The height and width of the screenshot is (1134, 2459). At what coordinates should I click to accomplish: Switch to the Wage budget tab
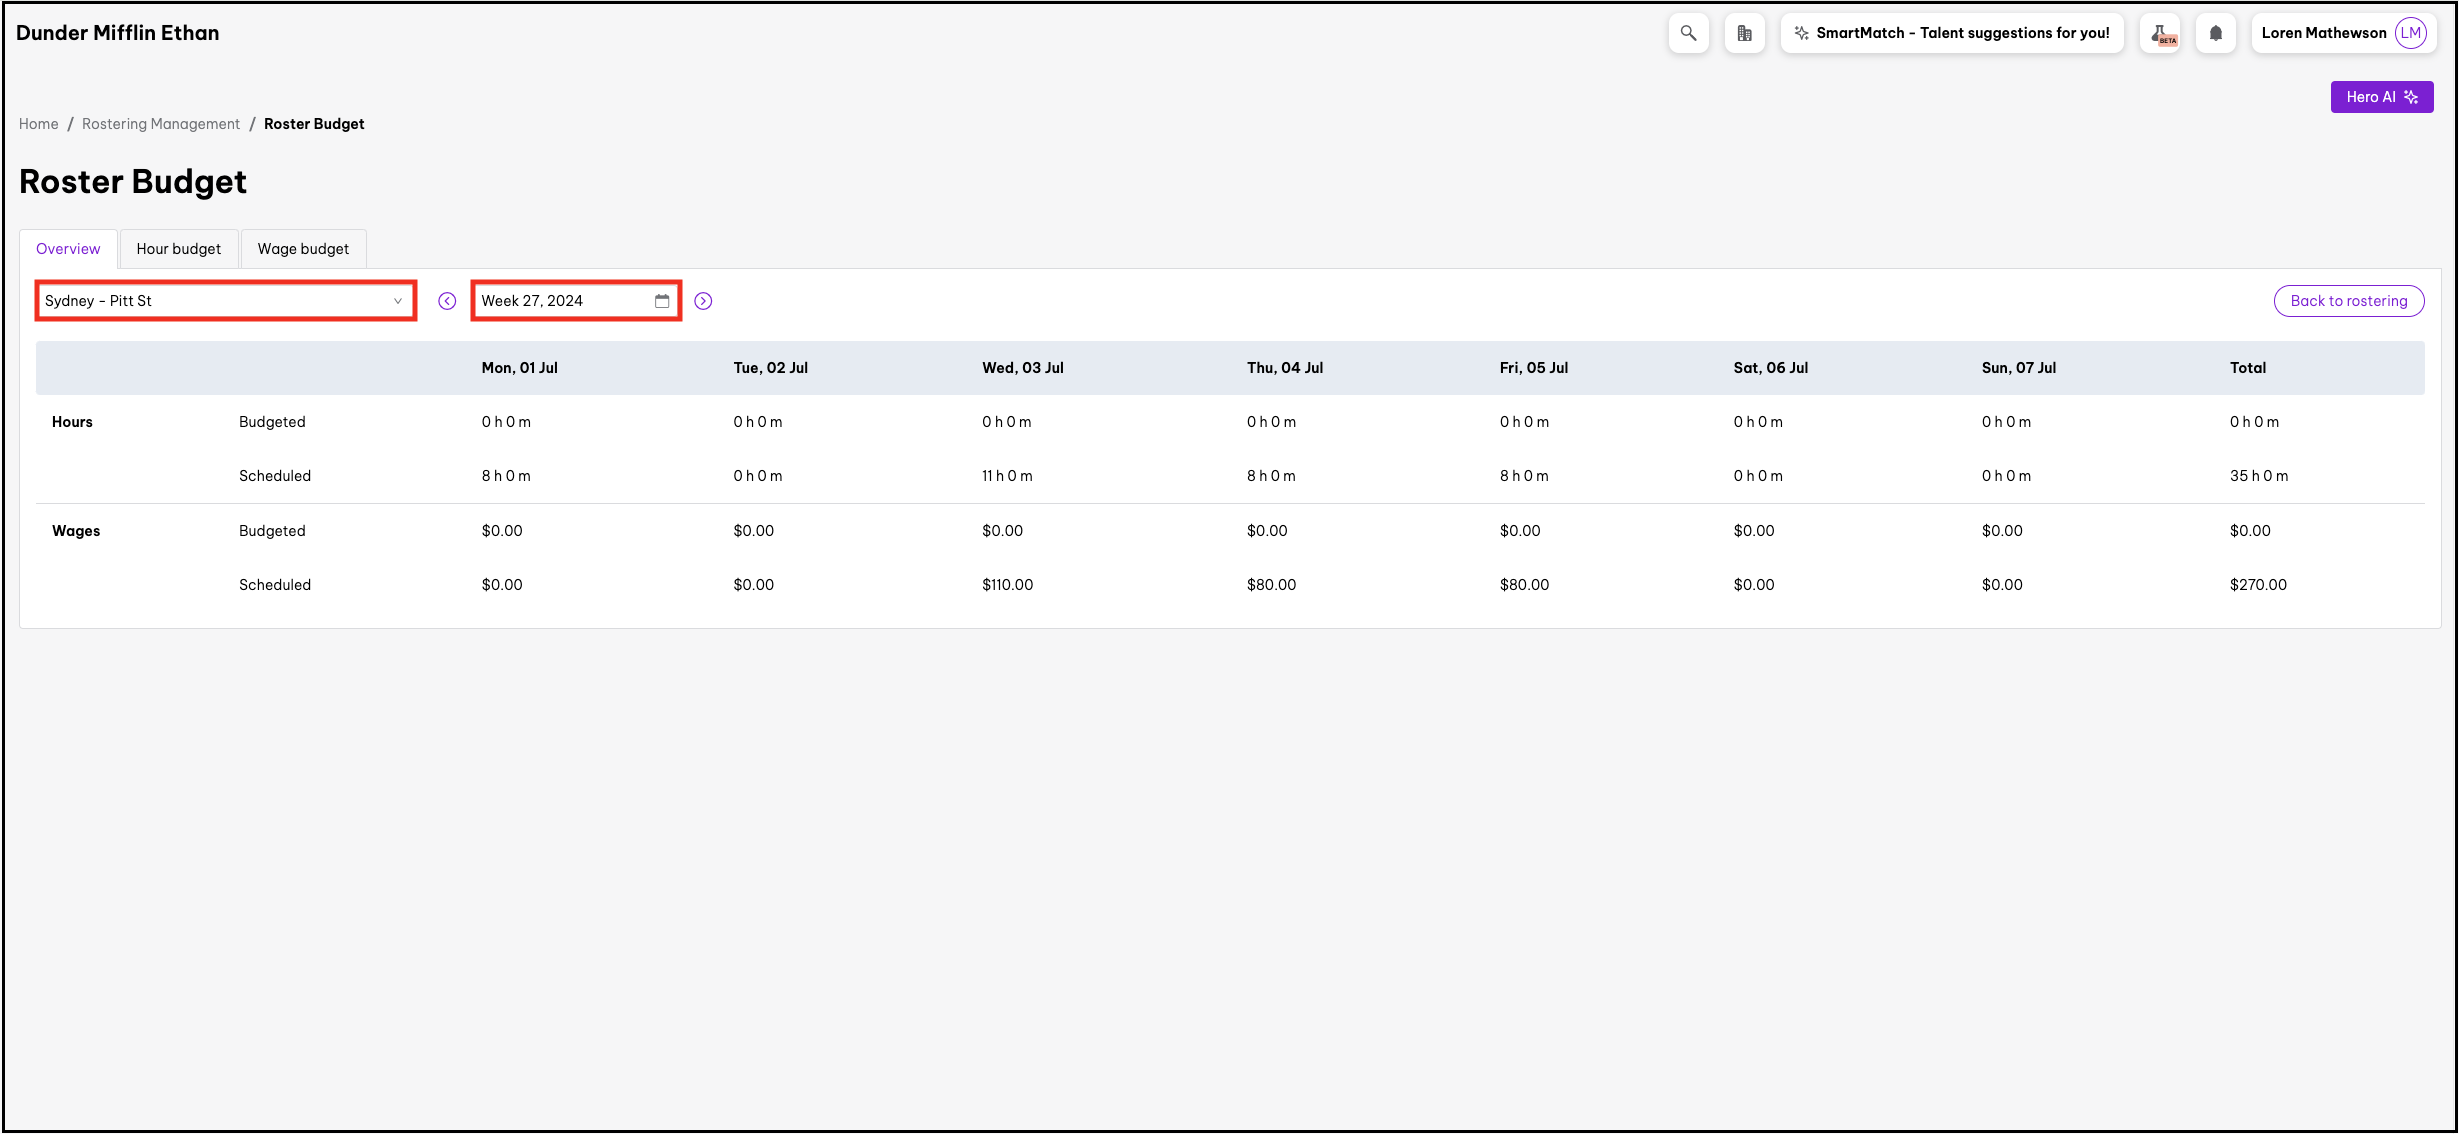pos(303,249)
